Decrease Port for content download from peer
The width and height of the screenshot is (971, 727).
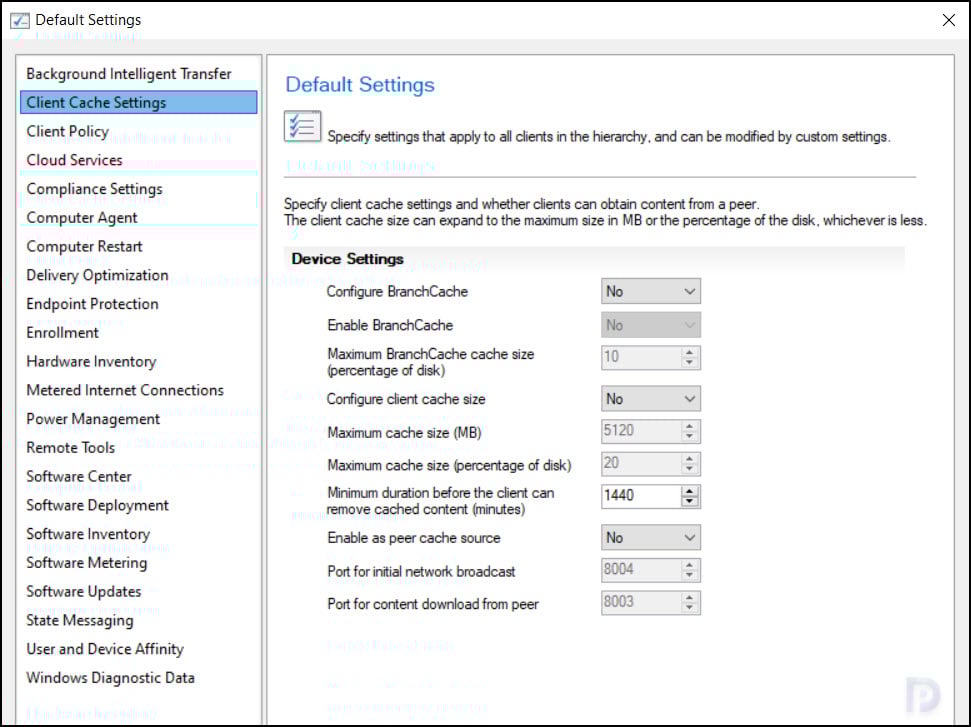click(689, 608)
